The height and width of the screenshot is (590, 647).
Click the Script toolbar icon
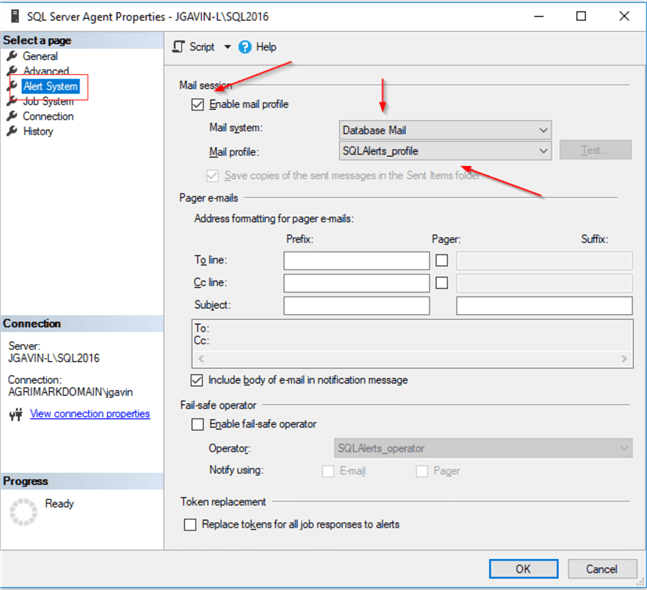[x=178, y=47]
